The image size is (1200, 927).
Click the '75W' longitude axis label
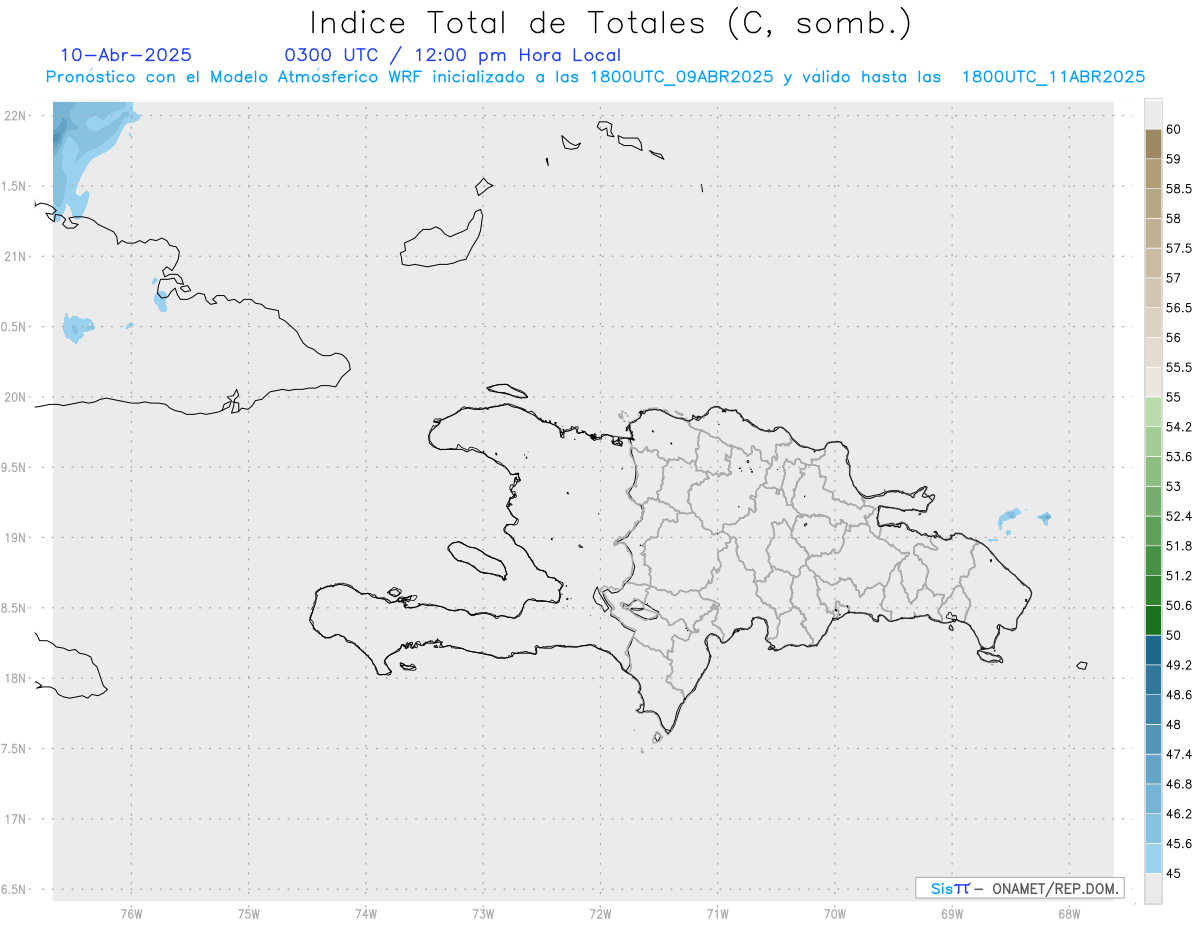[248, 913]
